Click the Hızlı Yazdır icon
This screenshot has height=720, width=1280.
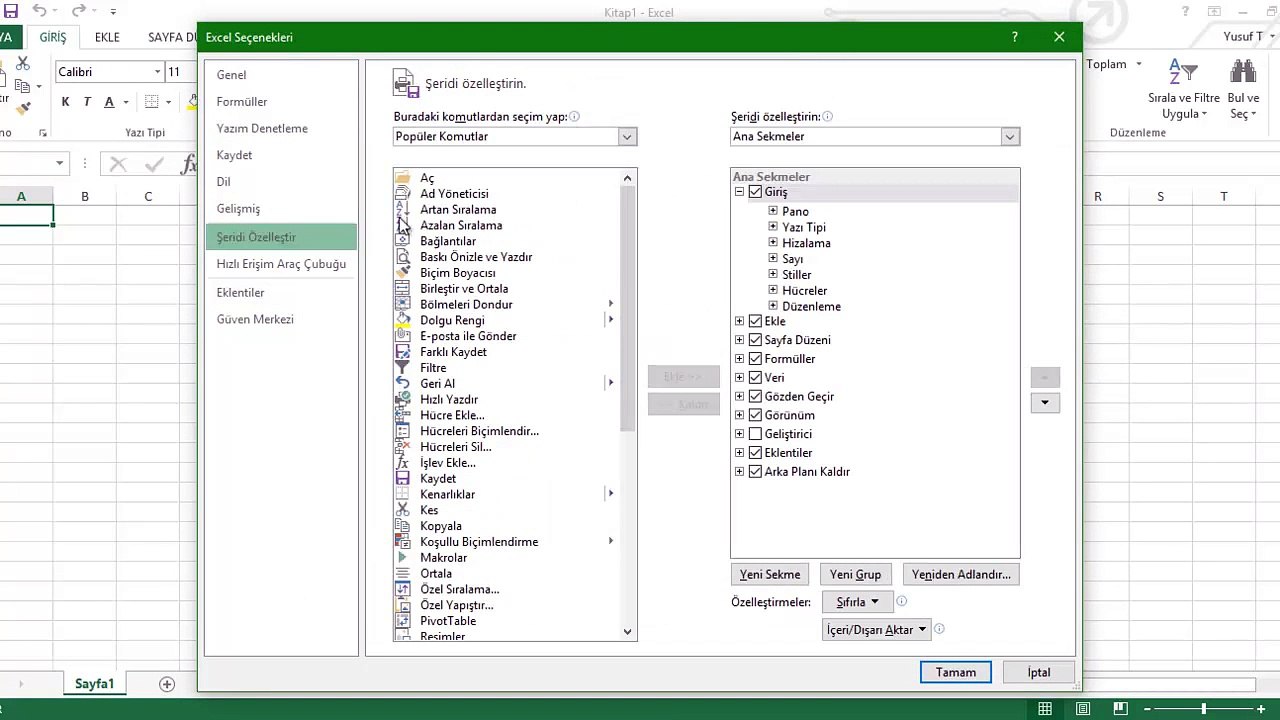(403, 399)
